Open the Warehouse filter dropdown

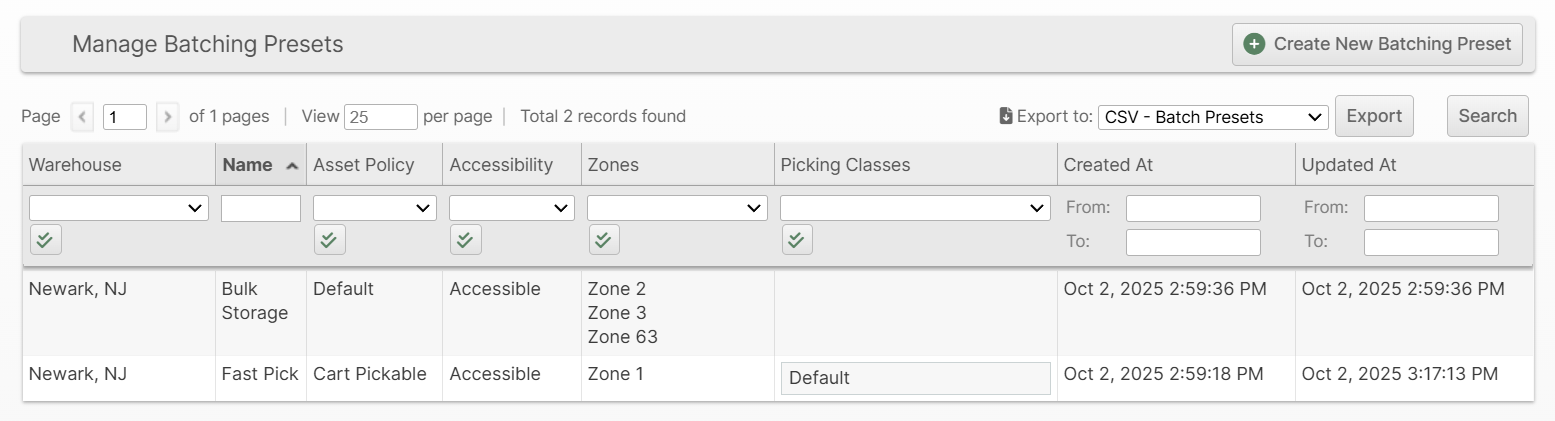(x=119, y=208)
